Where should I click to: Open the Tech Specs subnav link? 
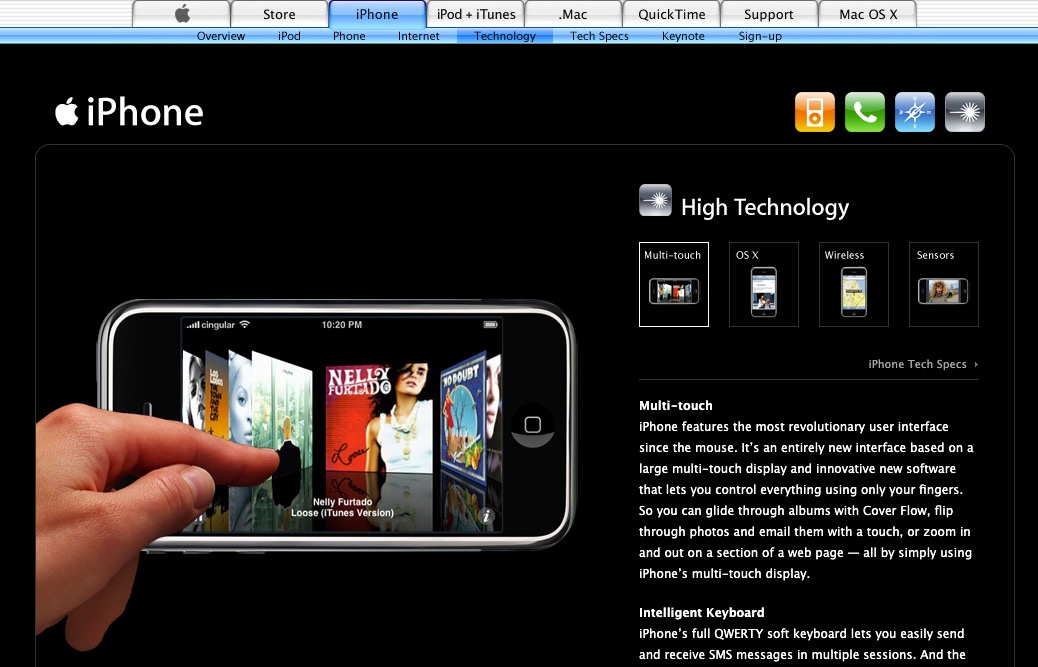click(599, 36)
